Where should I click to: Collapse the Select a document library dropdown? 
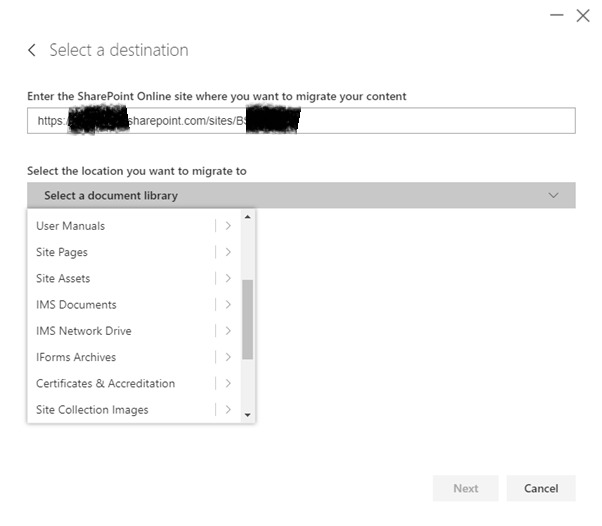pos(553,196)
